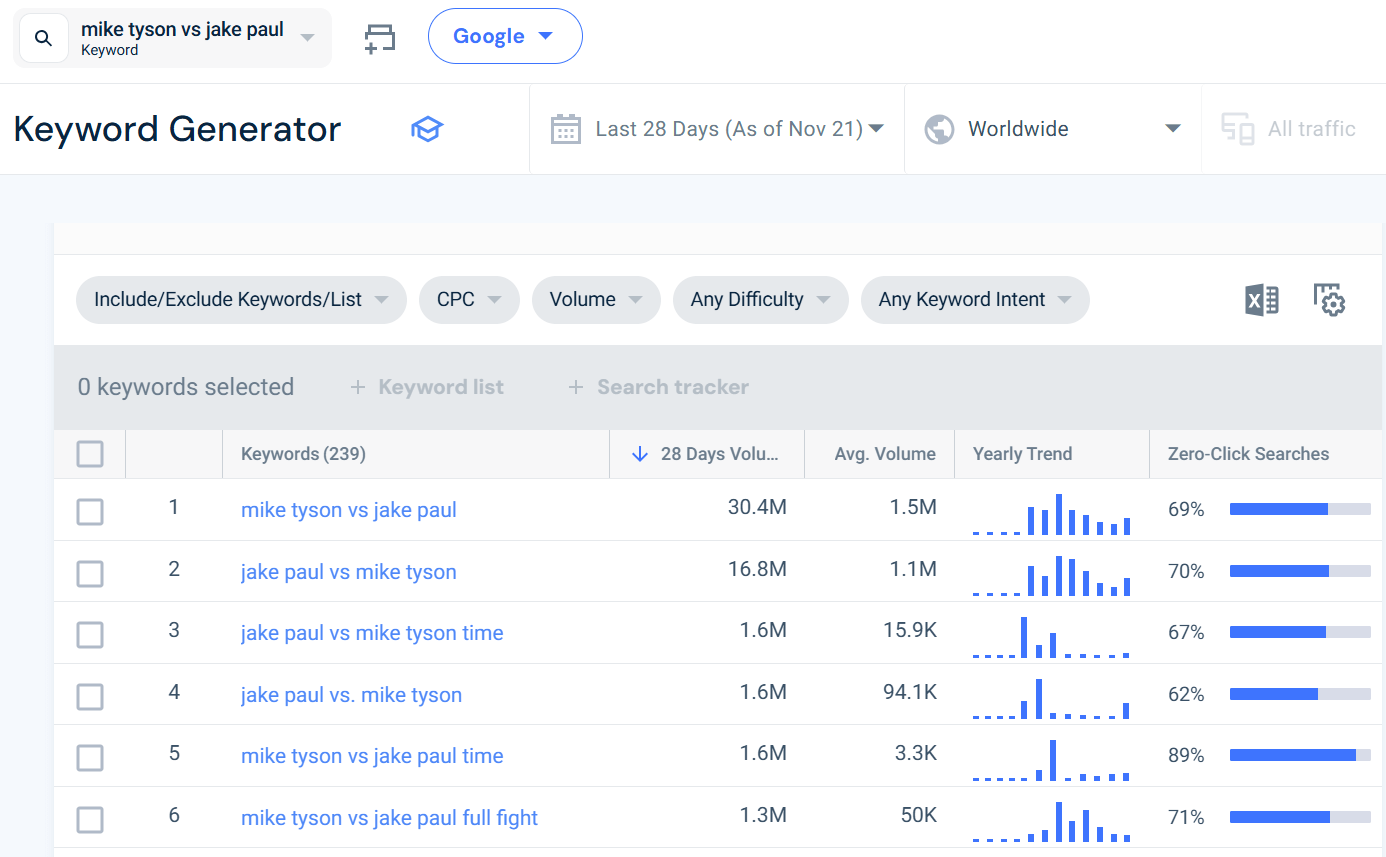
Task: Select the checkbox for 'jake paul vs mike tyson time'
Action: [x=89, y=634]
